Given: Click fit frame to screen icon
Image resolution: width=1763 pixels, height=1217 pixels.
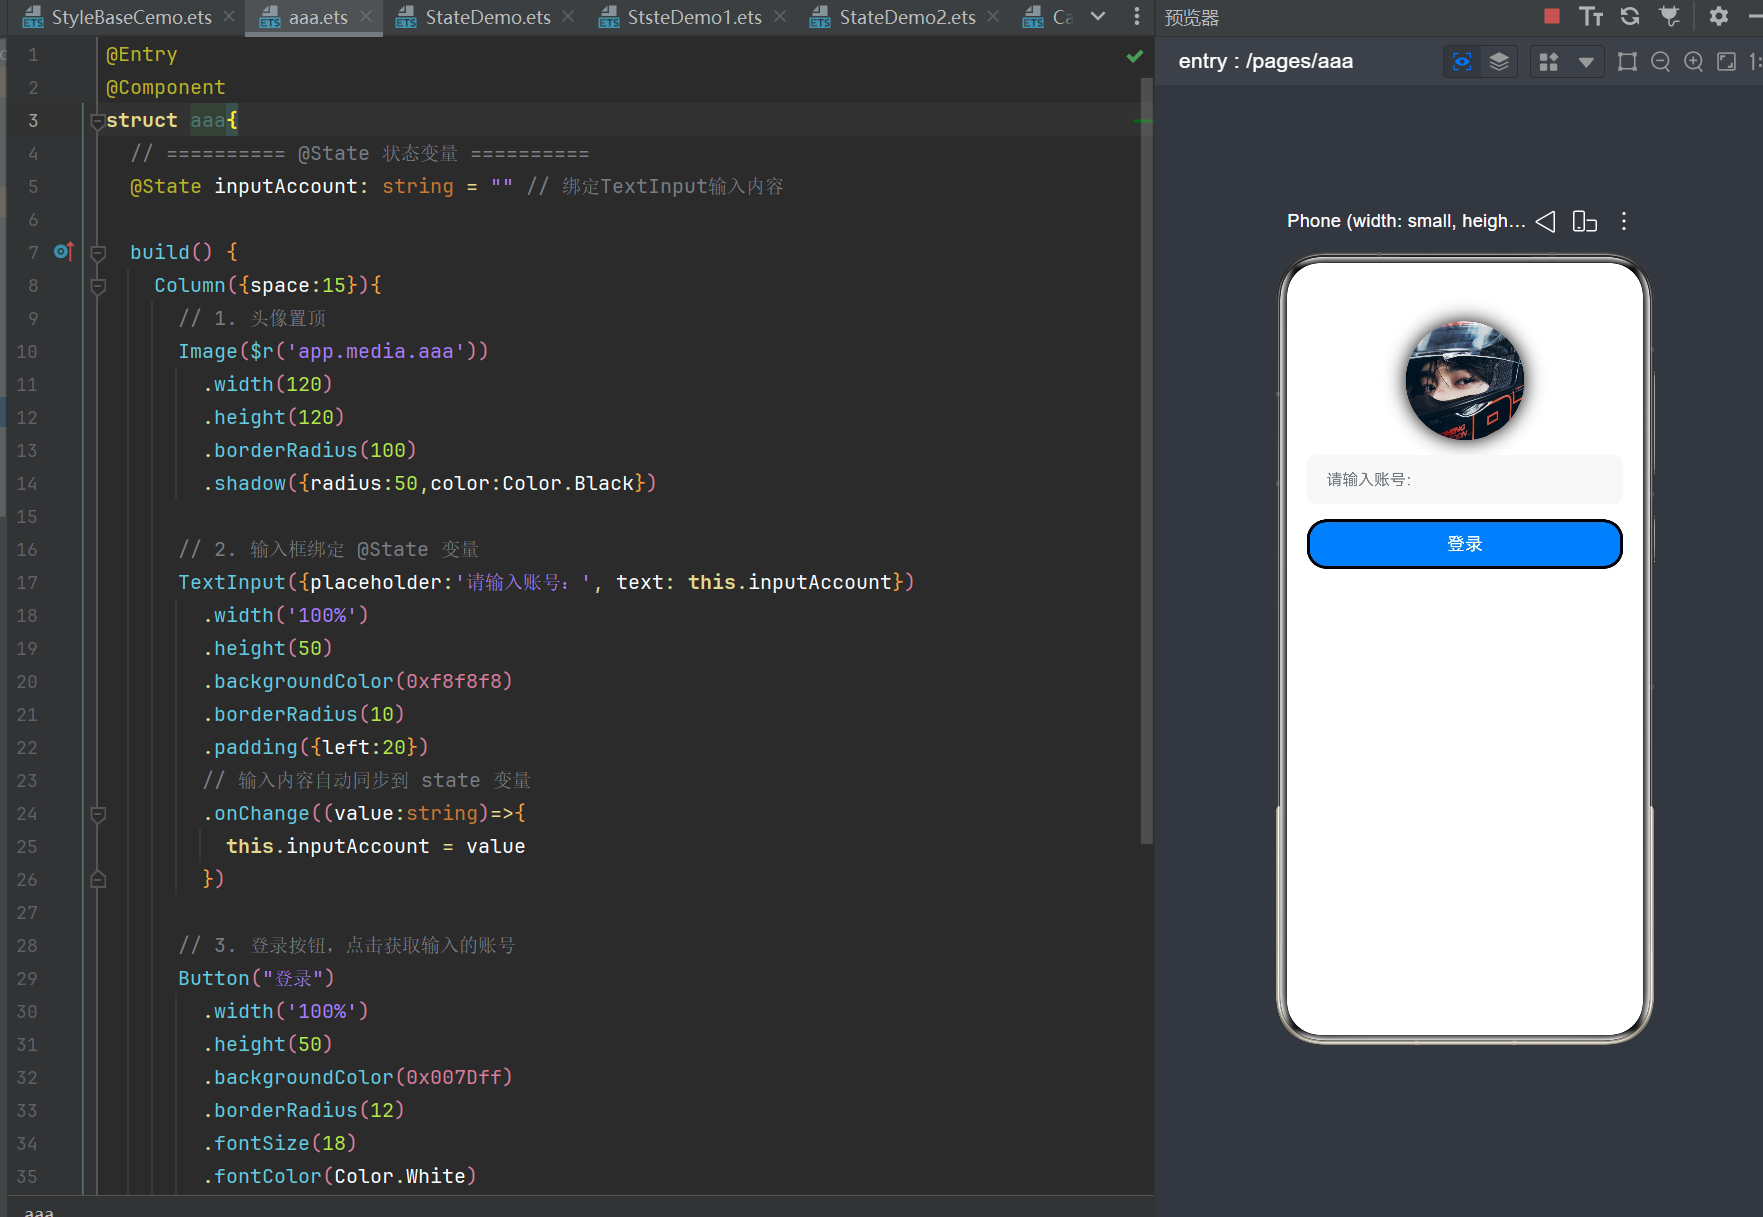Looking at the screenshot, I should tap(1627, 62).
